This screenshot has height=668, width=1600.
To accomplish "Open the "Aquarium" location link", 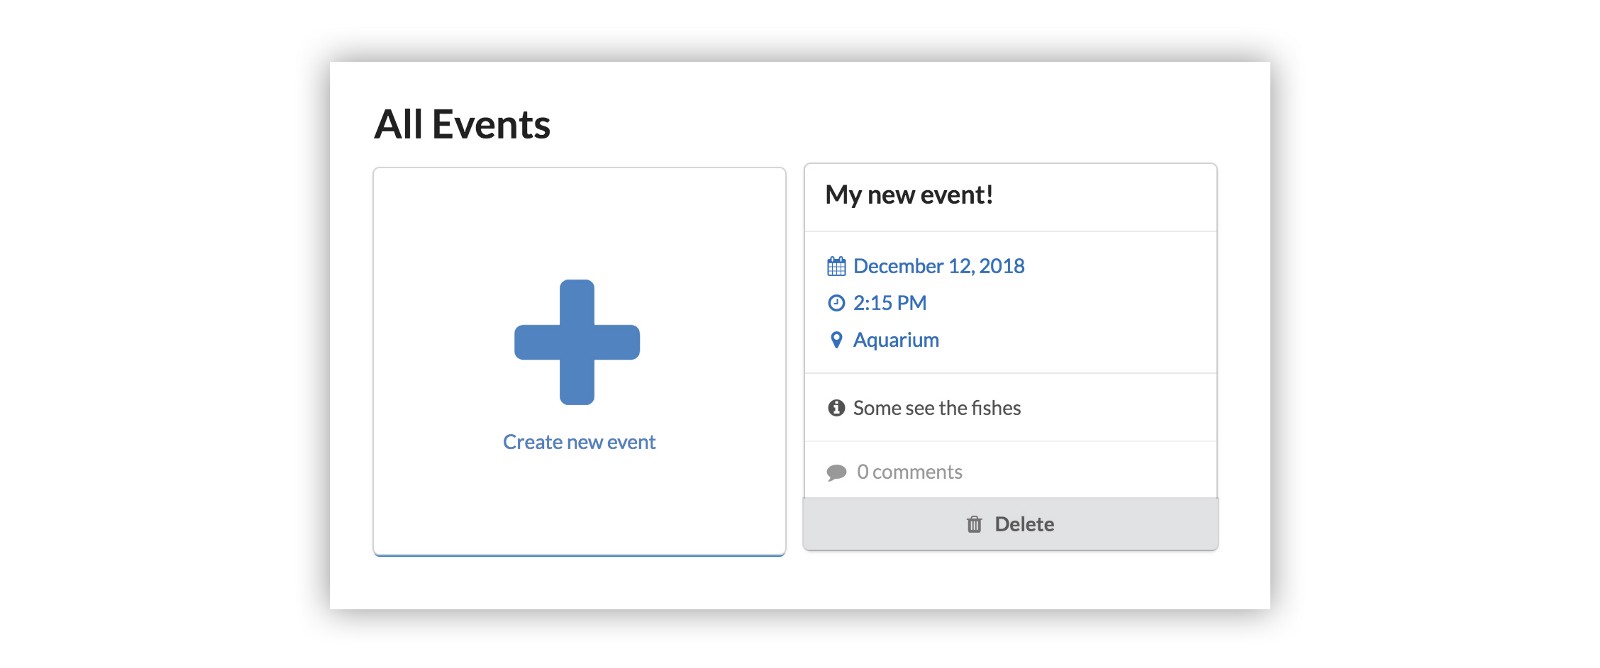I will click(895, 340).
